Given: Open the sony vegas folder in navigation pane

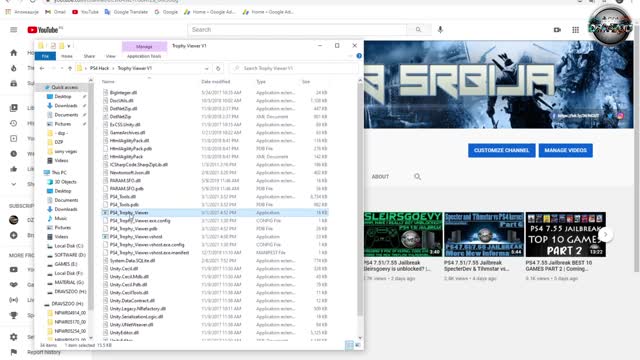Looking at the screenshot, I should (x=65, y=151).
